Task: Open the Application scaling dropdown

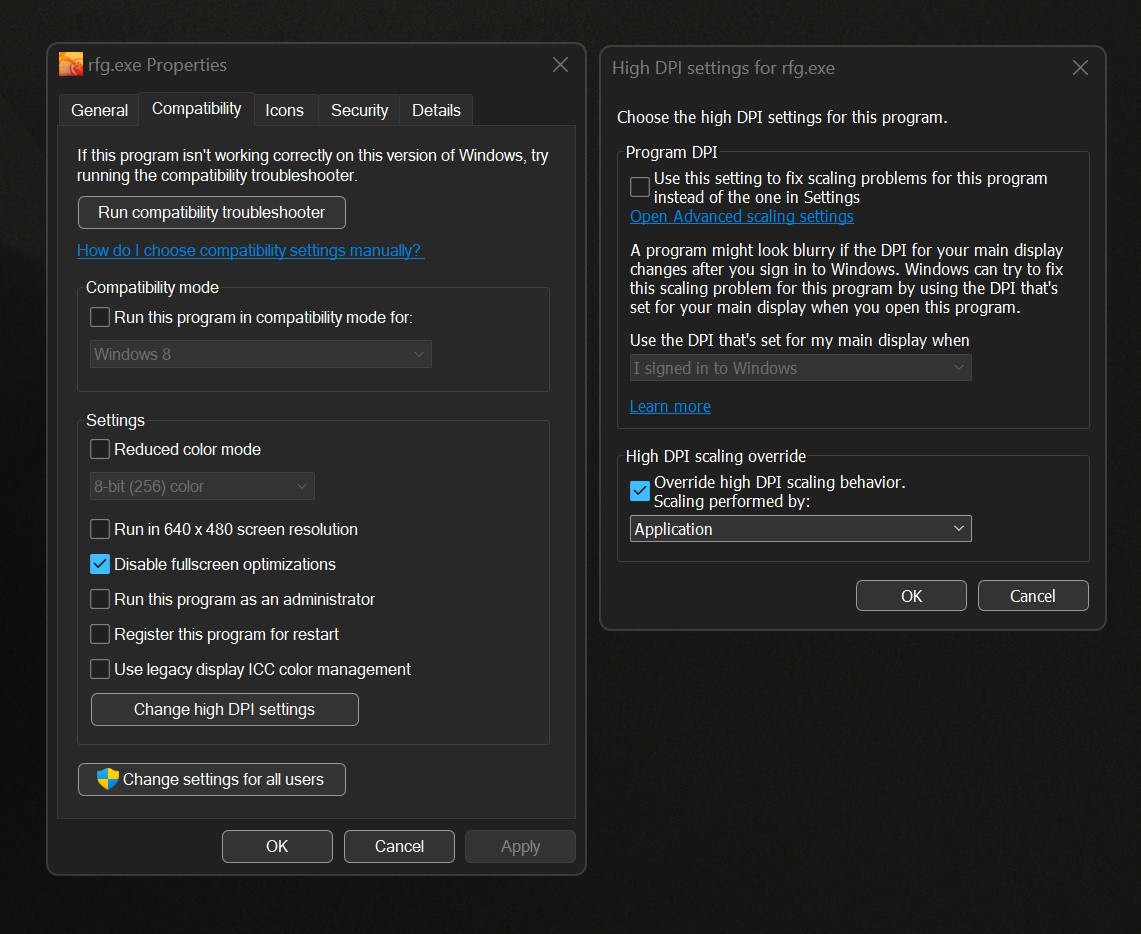Action: coord(800,529)
